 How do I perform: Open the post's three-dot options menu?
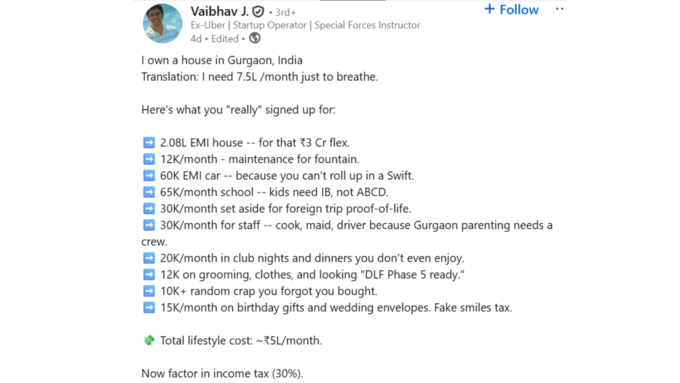tap(559, 9)
